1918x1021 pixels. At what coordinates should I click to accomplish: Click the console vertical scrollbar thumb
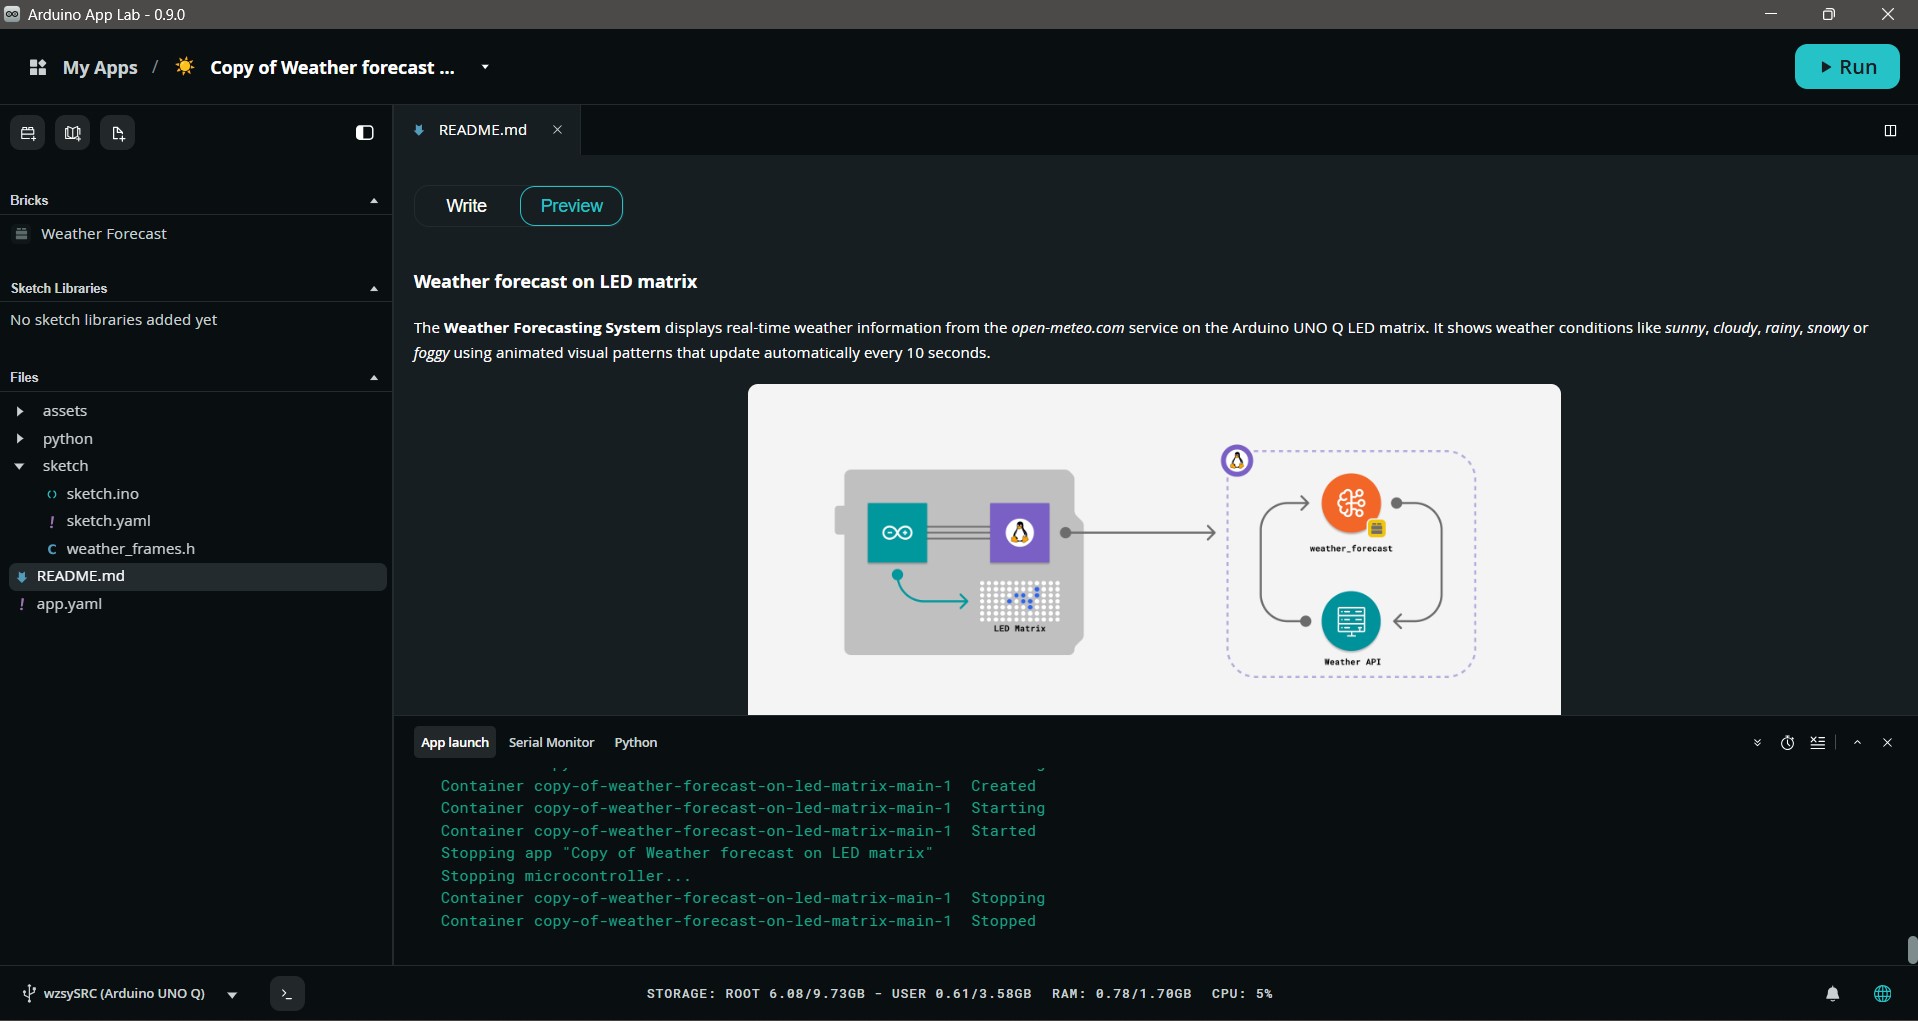1912,950
